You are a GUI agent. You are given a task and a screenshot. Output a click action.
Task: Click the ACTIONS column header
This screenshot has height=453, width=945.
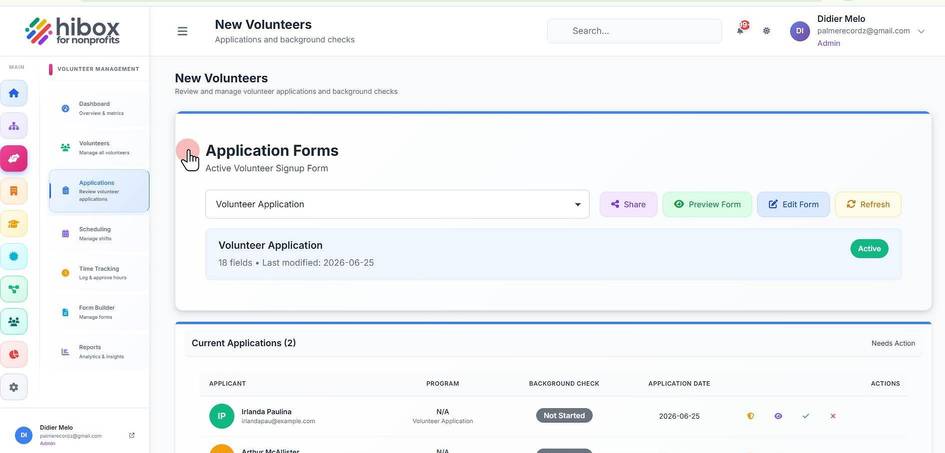click(x=885, y=384)
